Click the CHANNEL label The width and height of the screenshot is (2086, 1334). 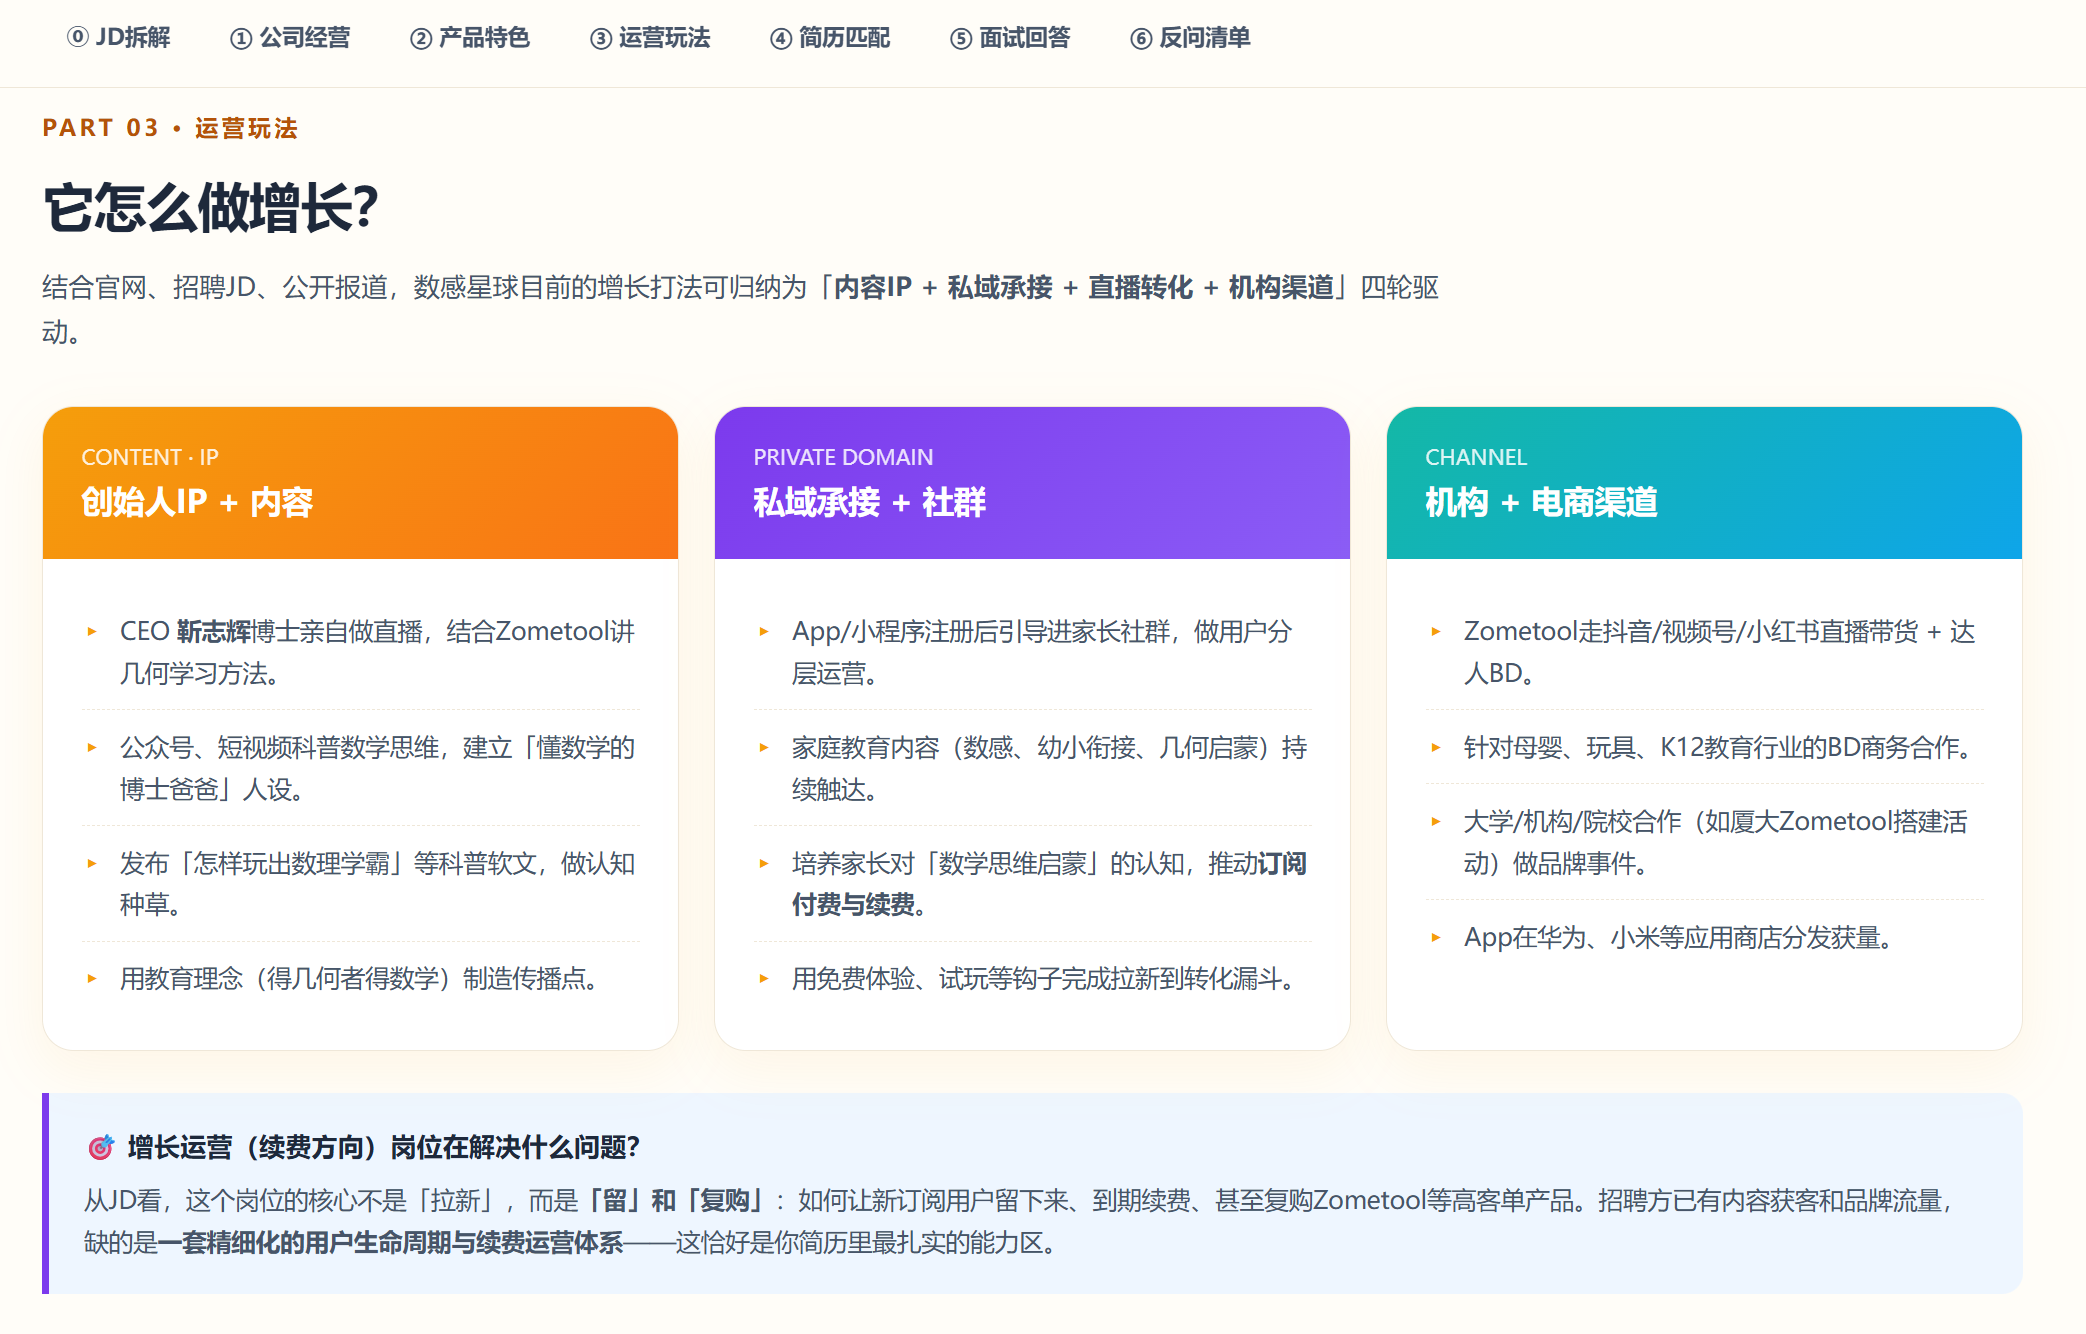pos(1476,457)
